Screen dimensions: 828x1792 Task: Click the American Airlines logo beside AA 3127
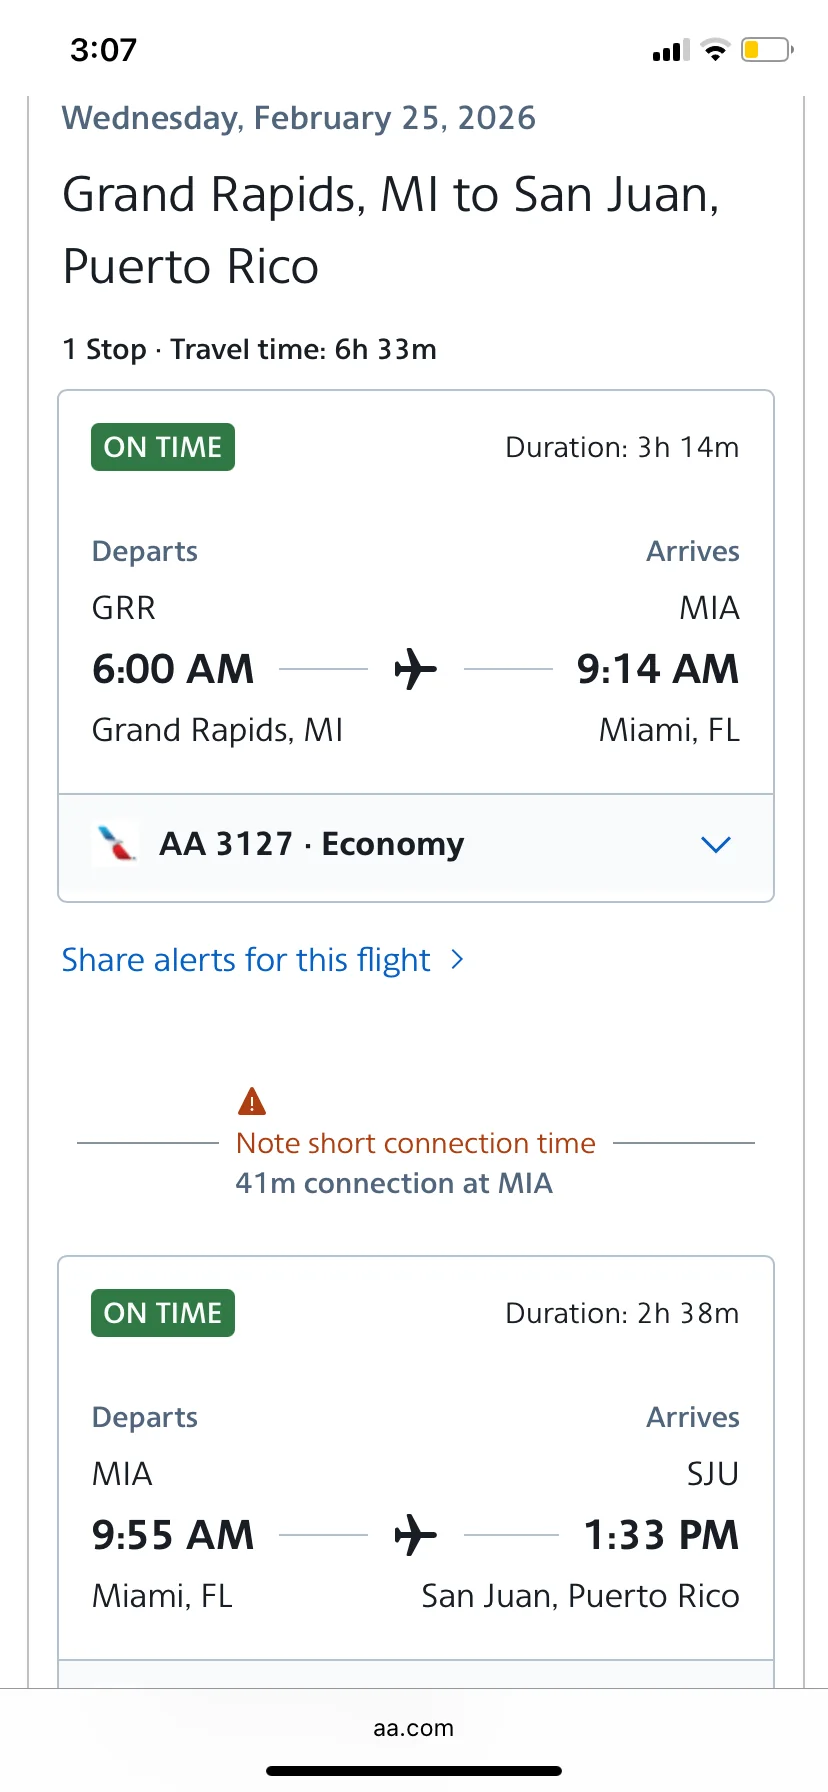coord(116,844)
